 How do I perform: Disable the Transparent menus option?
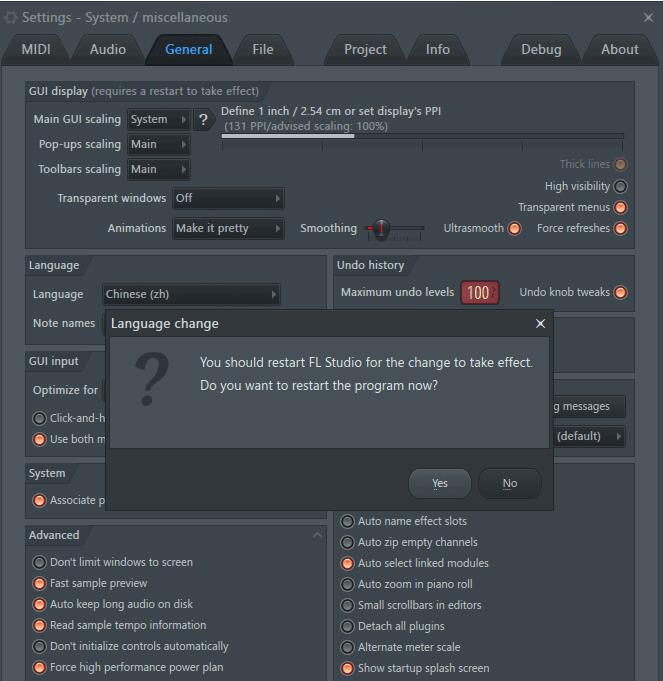tap(620, 208)
